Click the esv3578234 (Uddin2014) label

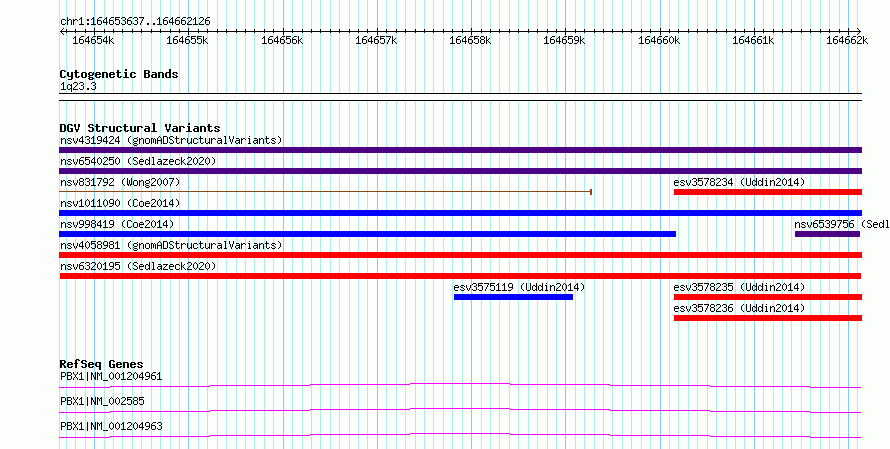(739, 182)
